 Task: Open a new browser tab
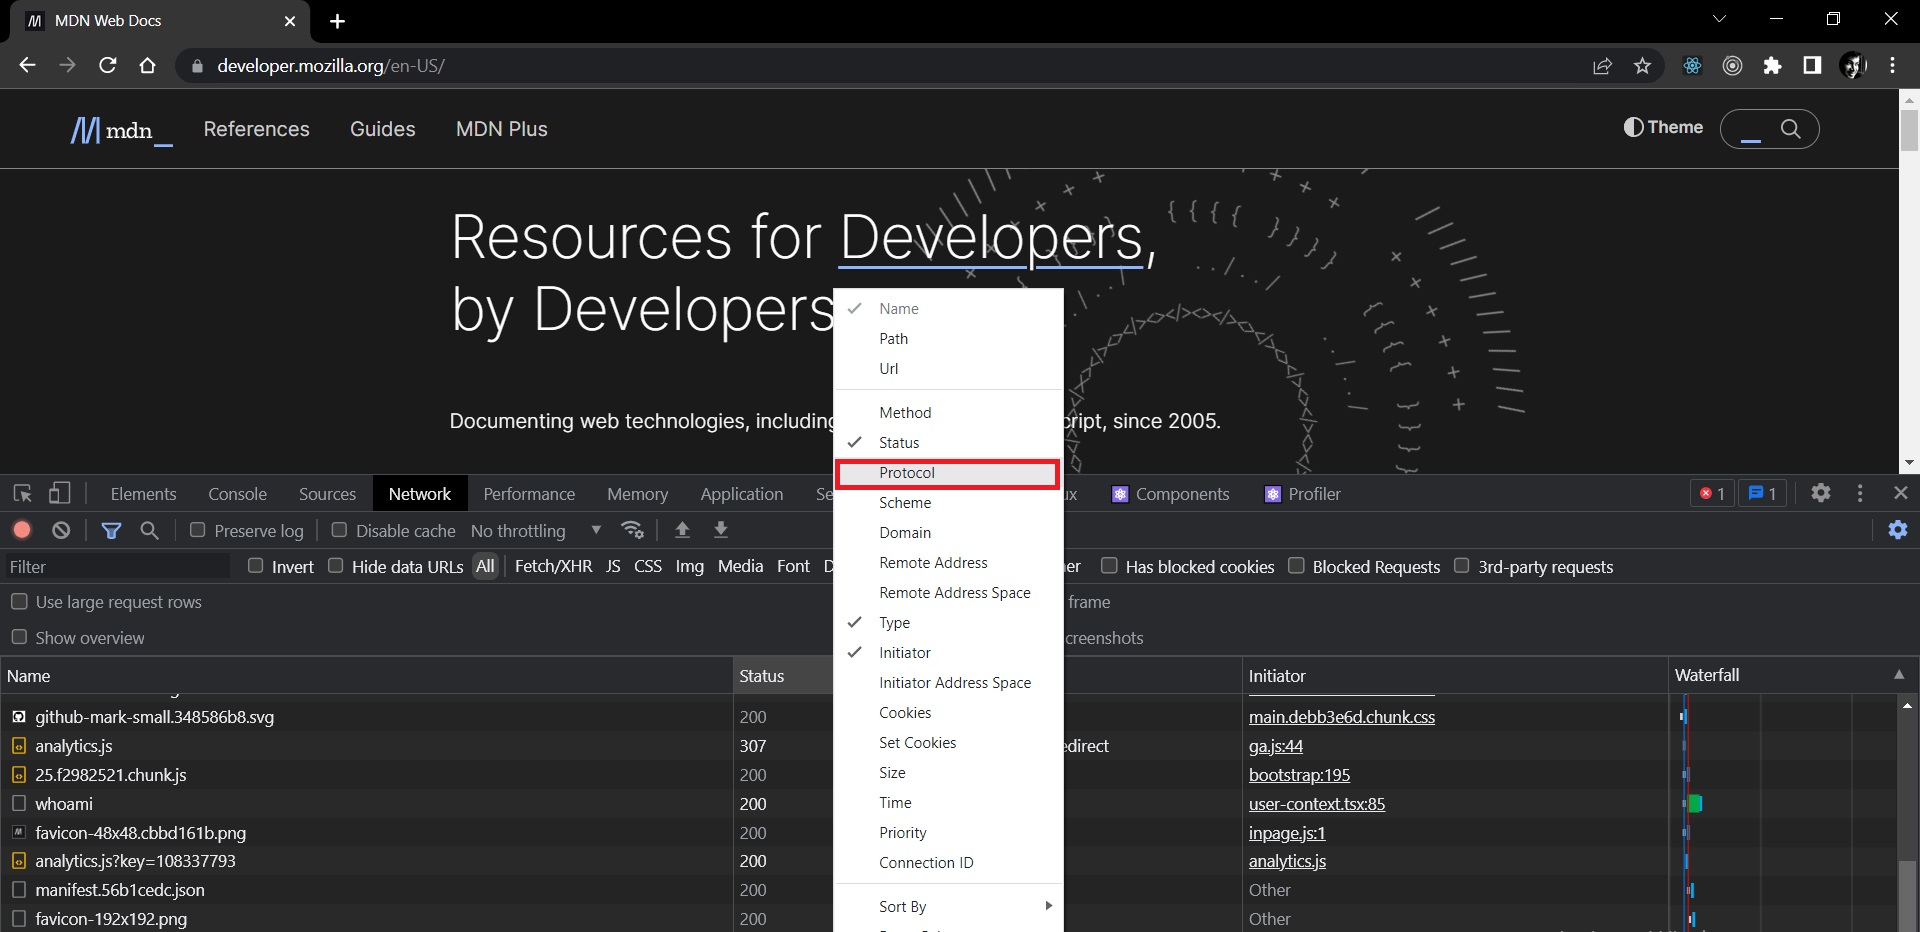pos(337,21)
